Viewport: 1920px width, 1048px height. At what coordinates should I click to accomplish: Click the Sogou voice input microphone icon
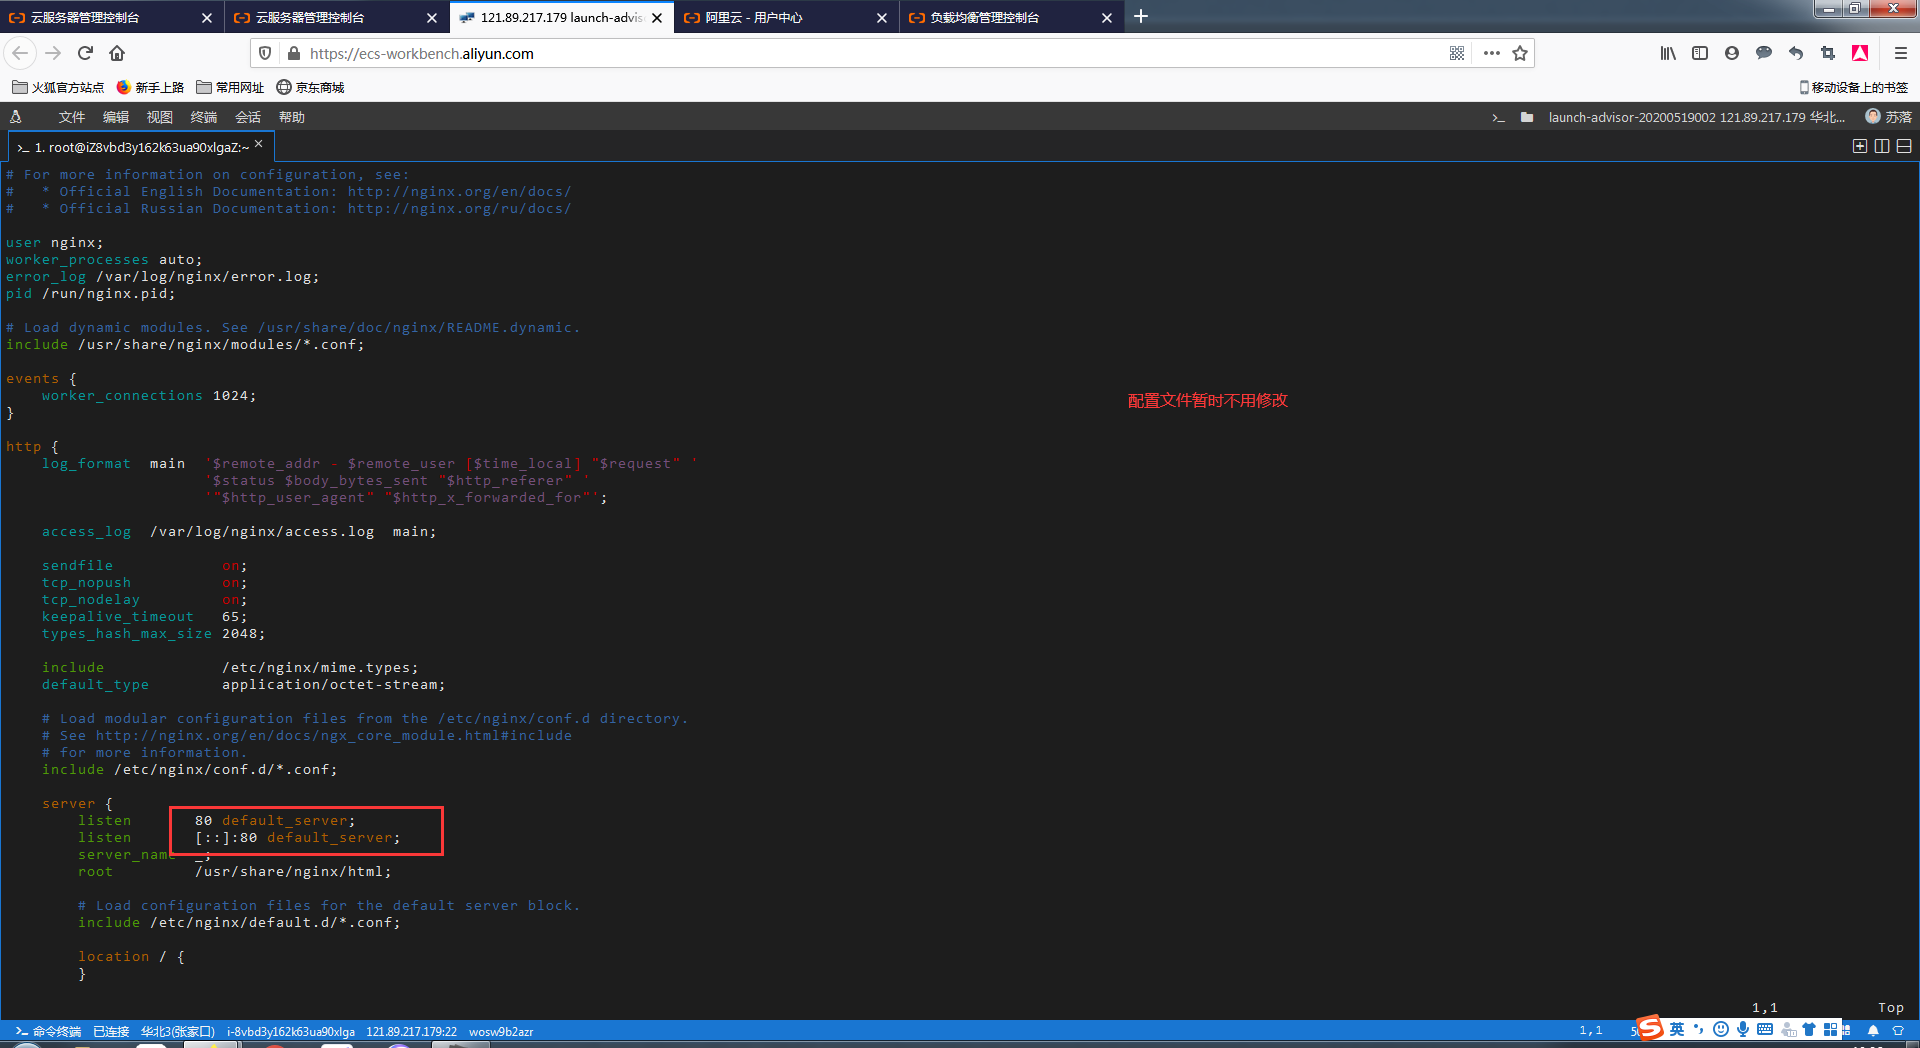[x=1743, y=1029]
